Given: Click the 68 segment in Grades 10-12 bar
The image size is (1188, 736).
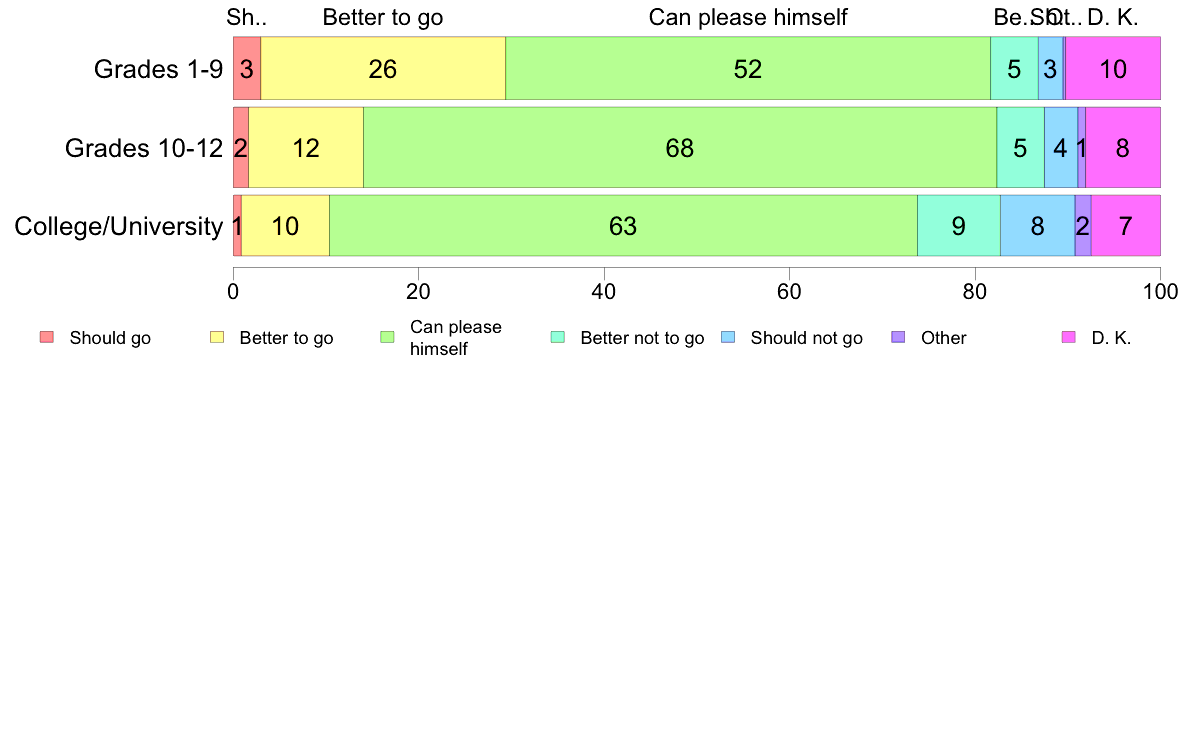Looking at the screenshot, I should coord(680,147).
